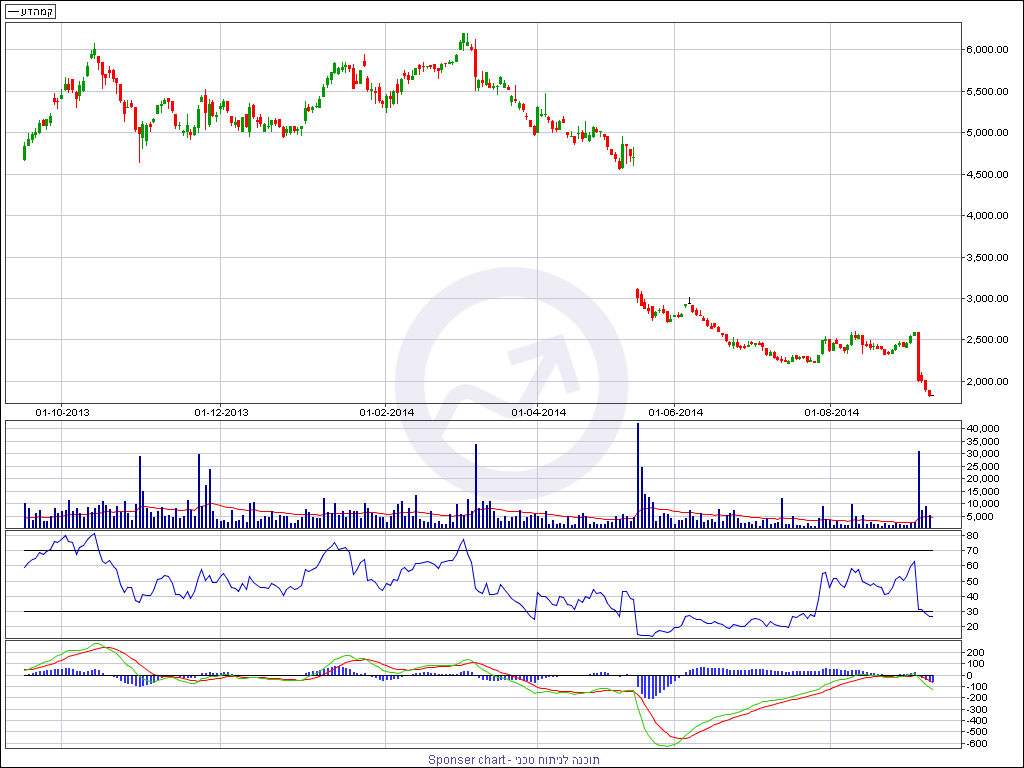Select the 01-12-2013 date label
1024x768 pixels.
(221, 412)
